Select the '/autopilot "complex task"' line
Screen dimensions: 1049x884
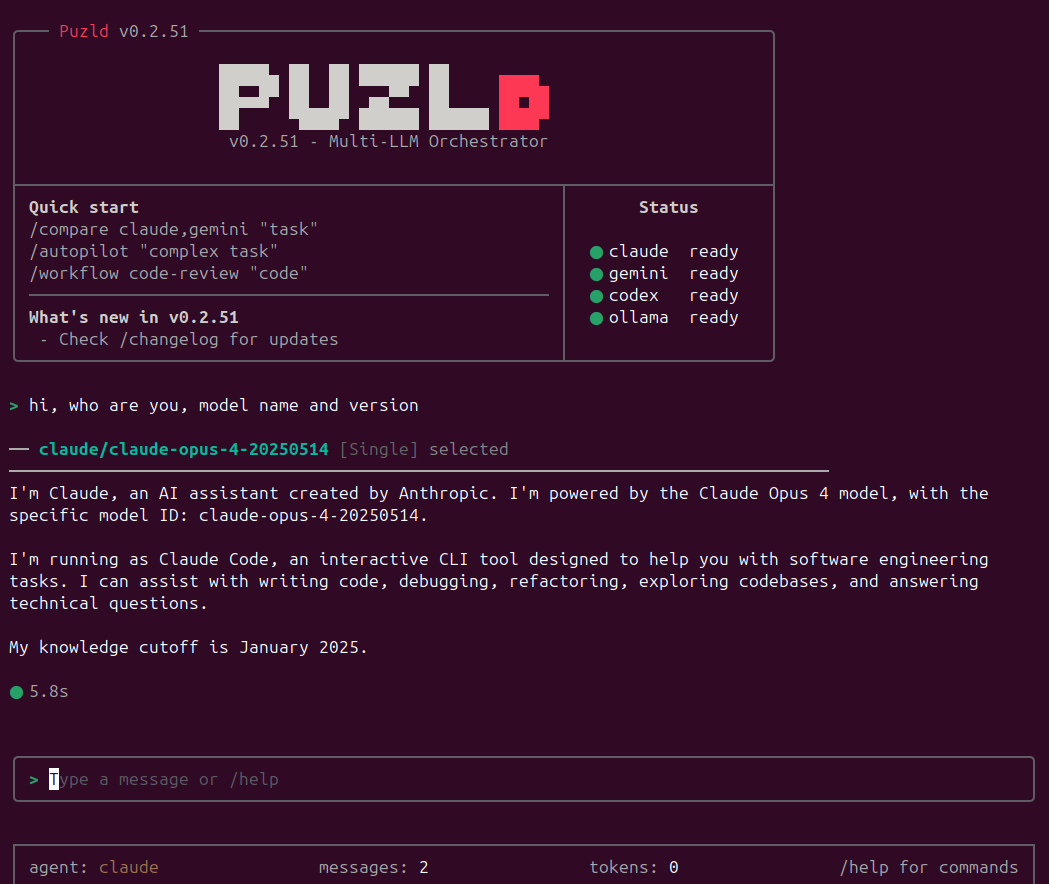click(153, 252)
